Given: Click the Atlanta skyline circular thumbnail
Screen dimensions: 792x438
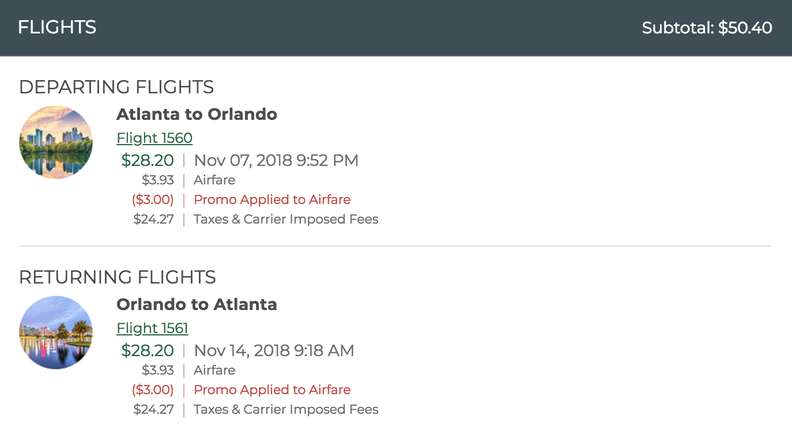Looking at the screenshot, I should (56, 142).
